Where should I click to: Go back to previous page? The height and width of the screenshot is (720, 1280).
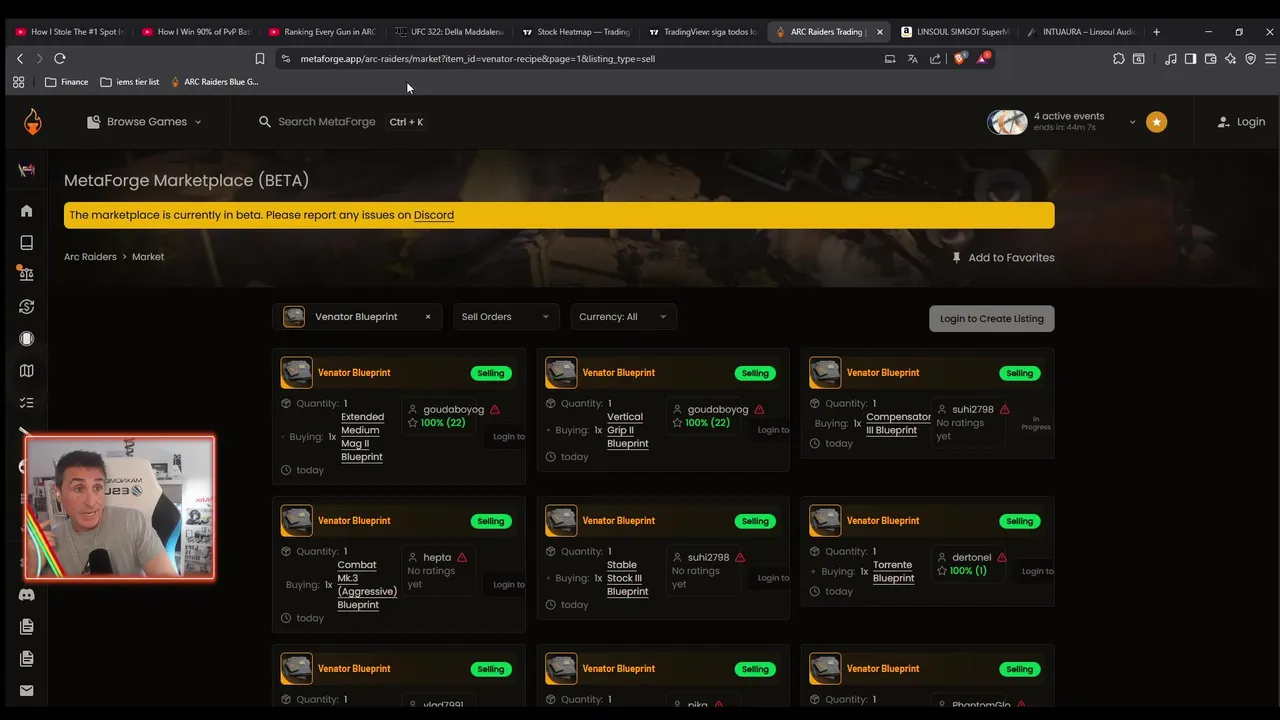click(x=20, y=59)
